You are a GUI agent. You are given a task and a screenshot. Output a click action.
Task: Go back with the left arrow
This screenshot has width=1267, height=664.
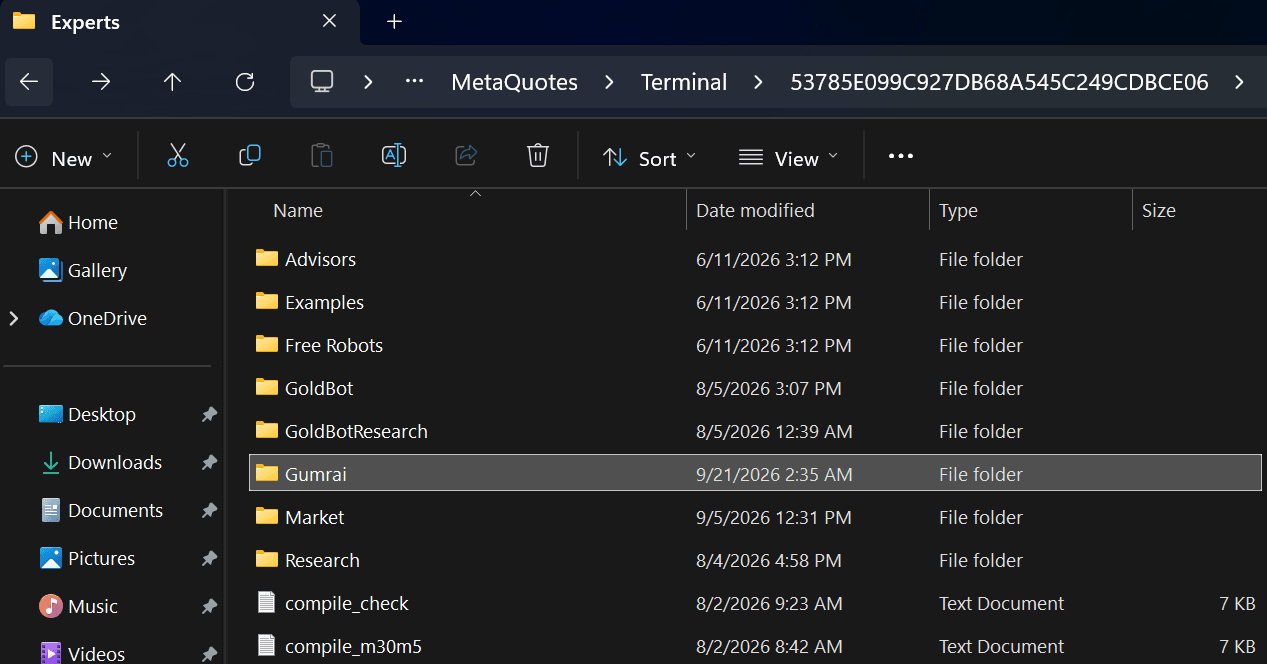click(x=29, y=82)
